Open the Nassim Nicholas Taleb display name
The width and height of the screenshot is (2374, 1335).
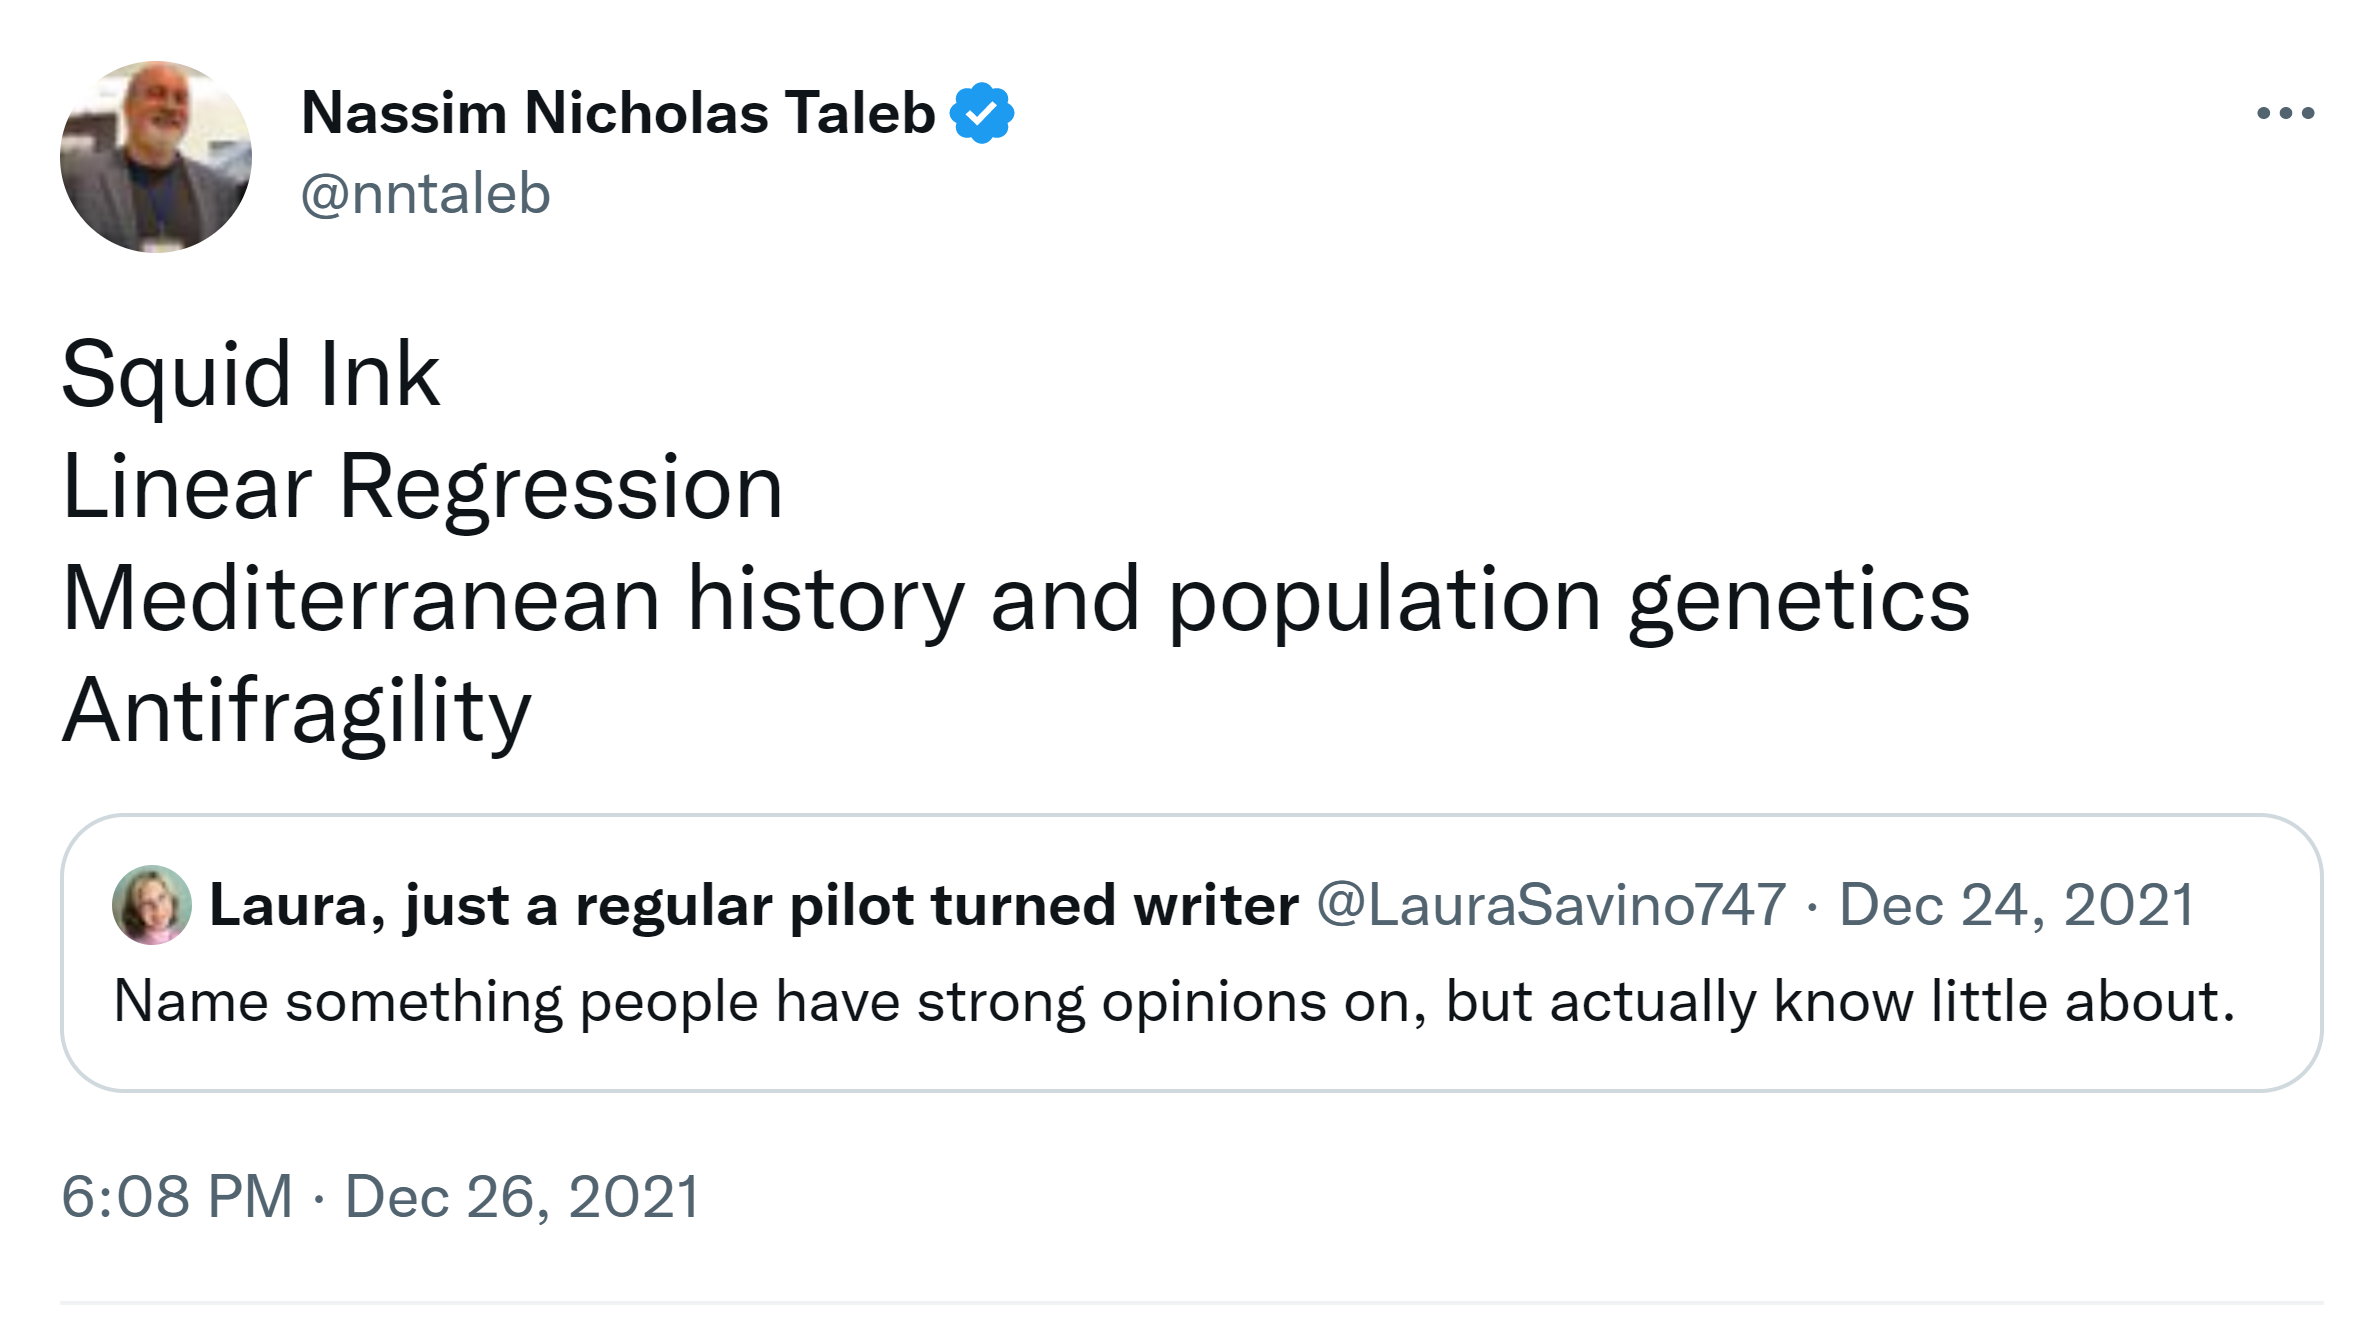(618, 112)
